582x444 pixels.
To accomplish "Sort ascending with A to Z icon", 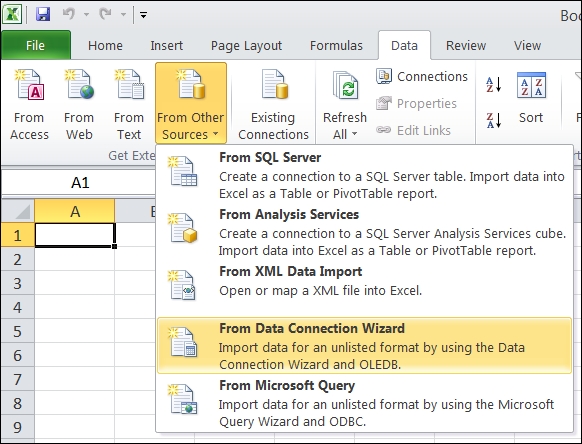I will [x=494, y=84].
